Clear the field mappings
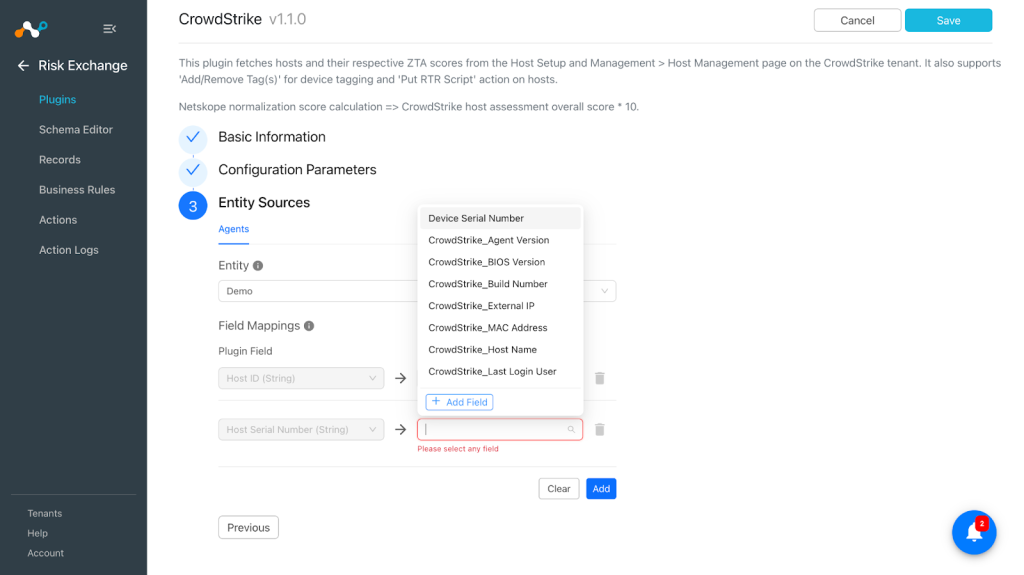The width and height of the screenshot is (1024, 575). 558,489
